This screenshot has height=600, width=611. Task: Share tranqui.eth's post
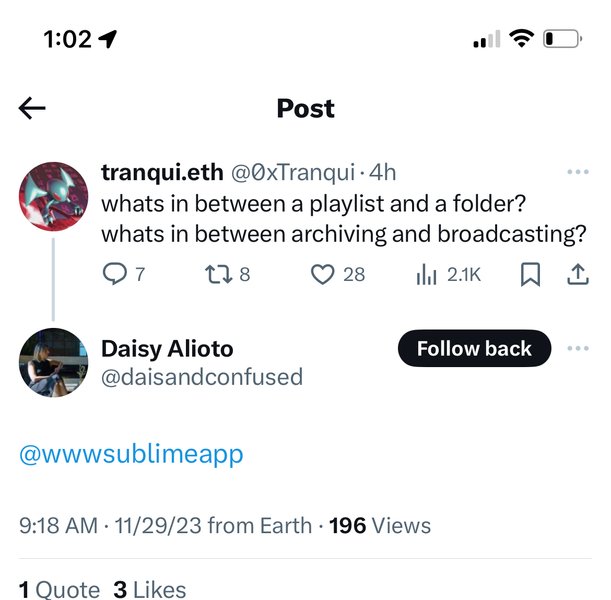[577, 274]
